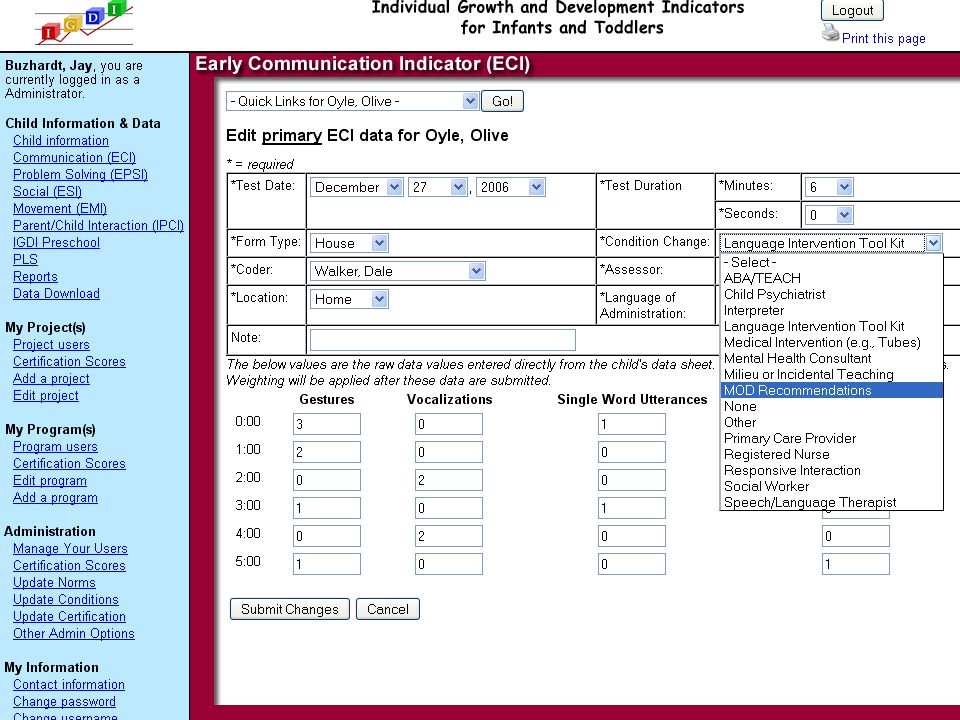Click the Logout button

(x=852, y=10)
